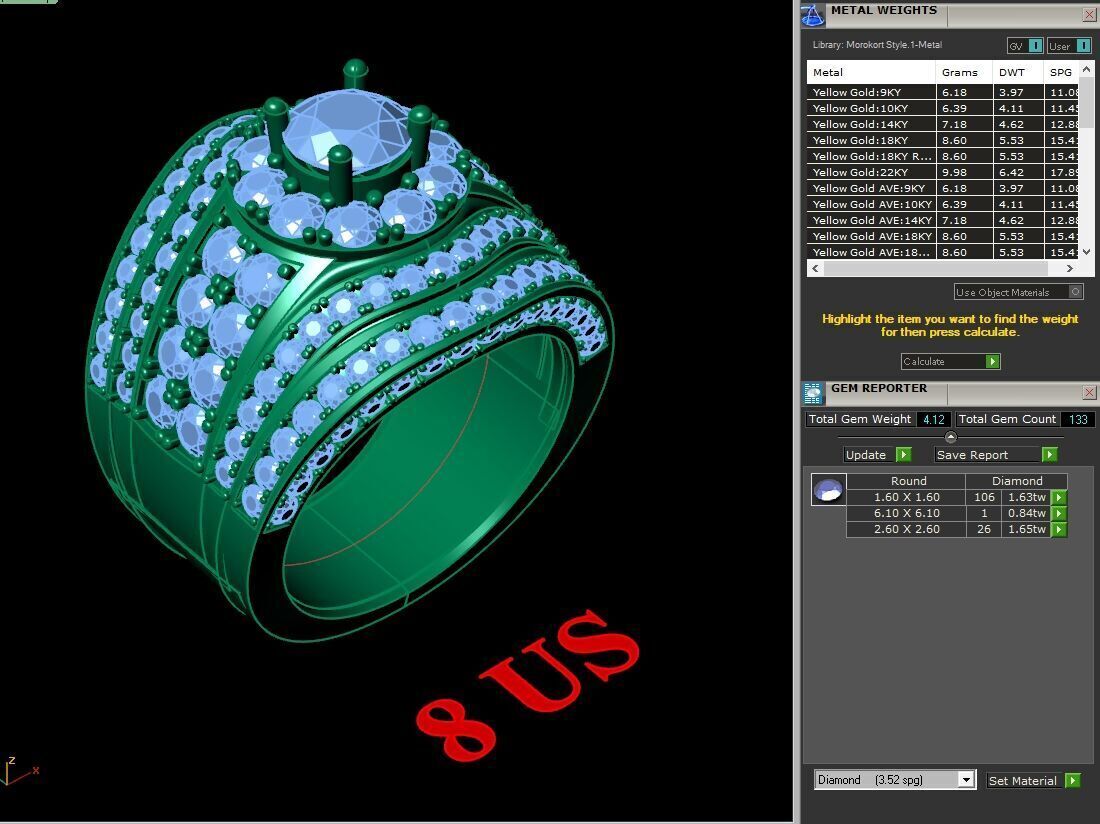This screenshot has width=1100, height=824.
Task: Click the green arrow beside Save Report
Action: click(1049, 454)
